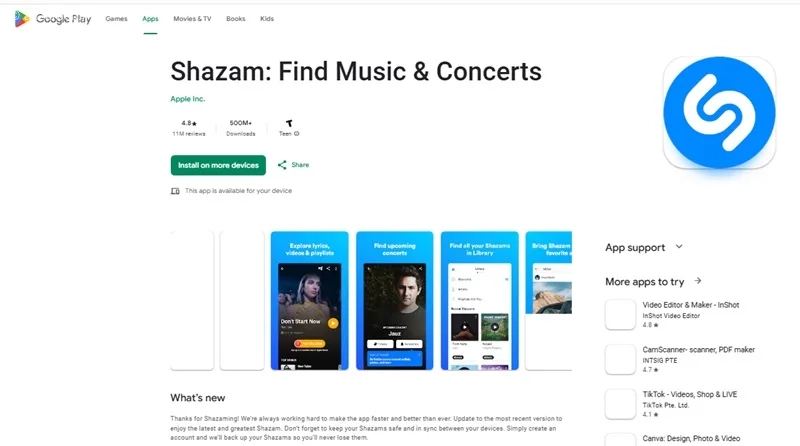This screenshot has height=446, width=800.
Task: Switch to the Movies & TV tab
Action: pyautogui.click(x=191, y=19)
